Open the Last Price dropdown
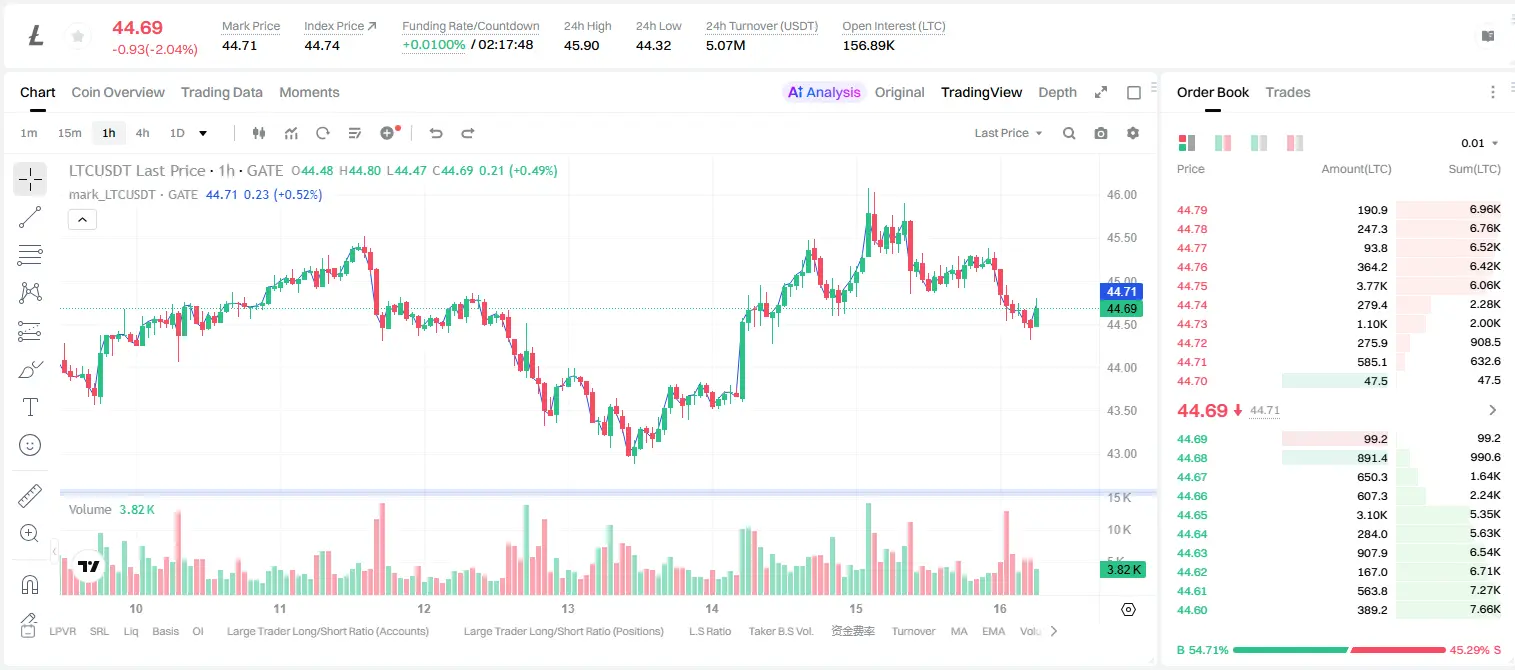Image resolution: width=1515 pixels, height=670 pixels. tap(1008, 133)
